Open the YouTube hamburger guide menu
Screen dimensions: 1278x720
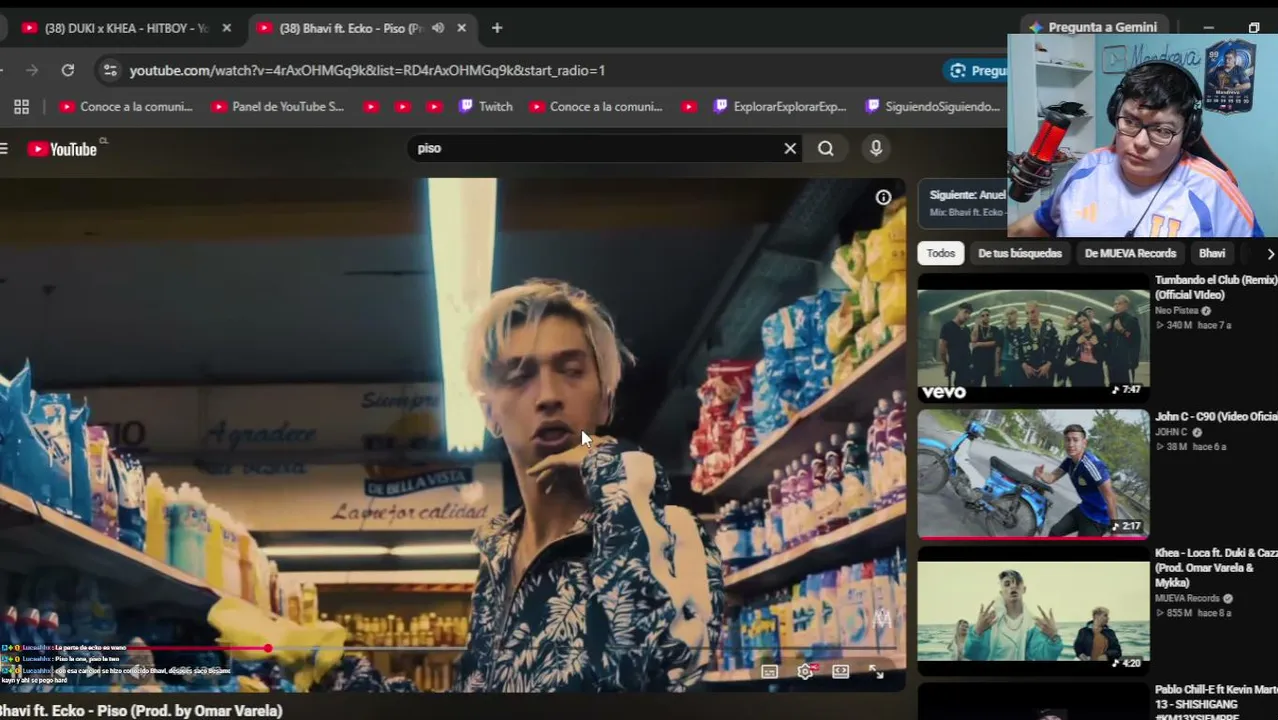(x=4, y=149)
